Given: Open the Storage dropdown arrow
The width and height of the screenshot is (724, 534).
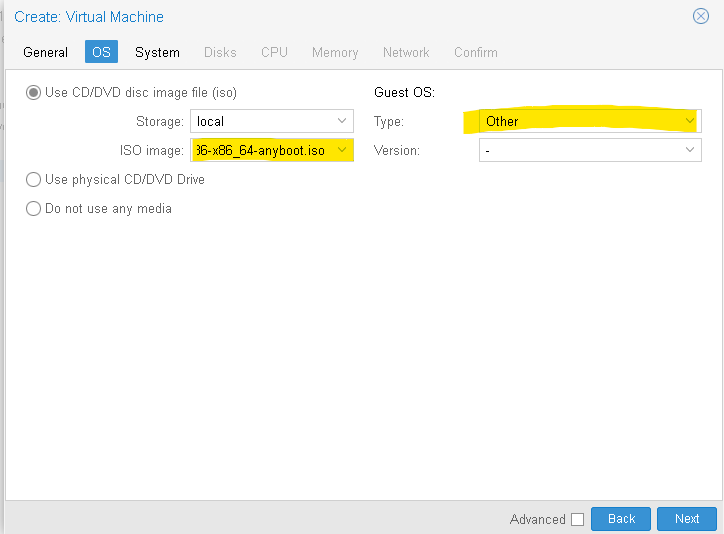Looking at the screenshot, I should coord(342,121).
